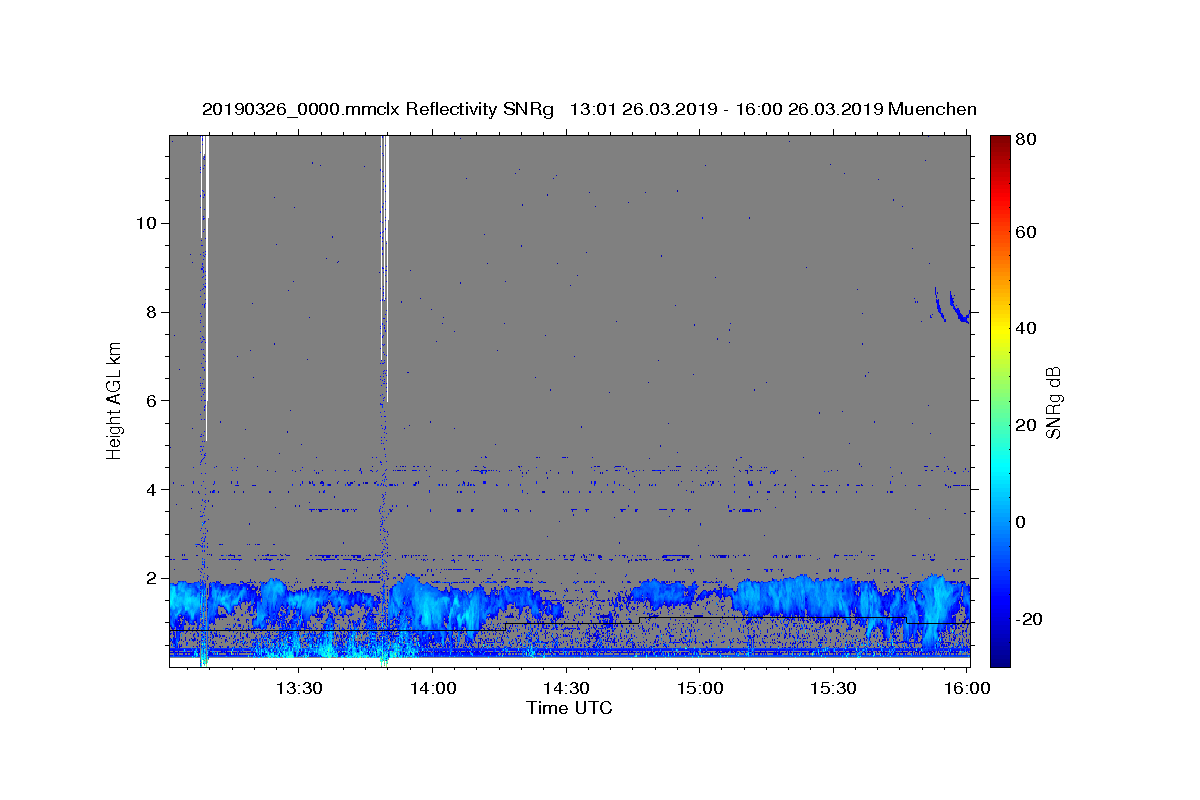Click the 14:30 time tick label
The height and width of the screenshot is (800, 1200).
(x=566, y=689)
